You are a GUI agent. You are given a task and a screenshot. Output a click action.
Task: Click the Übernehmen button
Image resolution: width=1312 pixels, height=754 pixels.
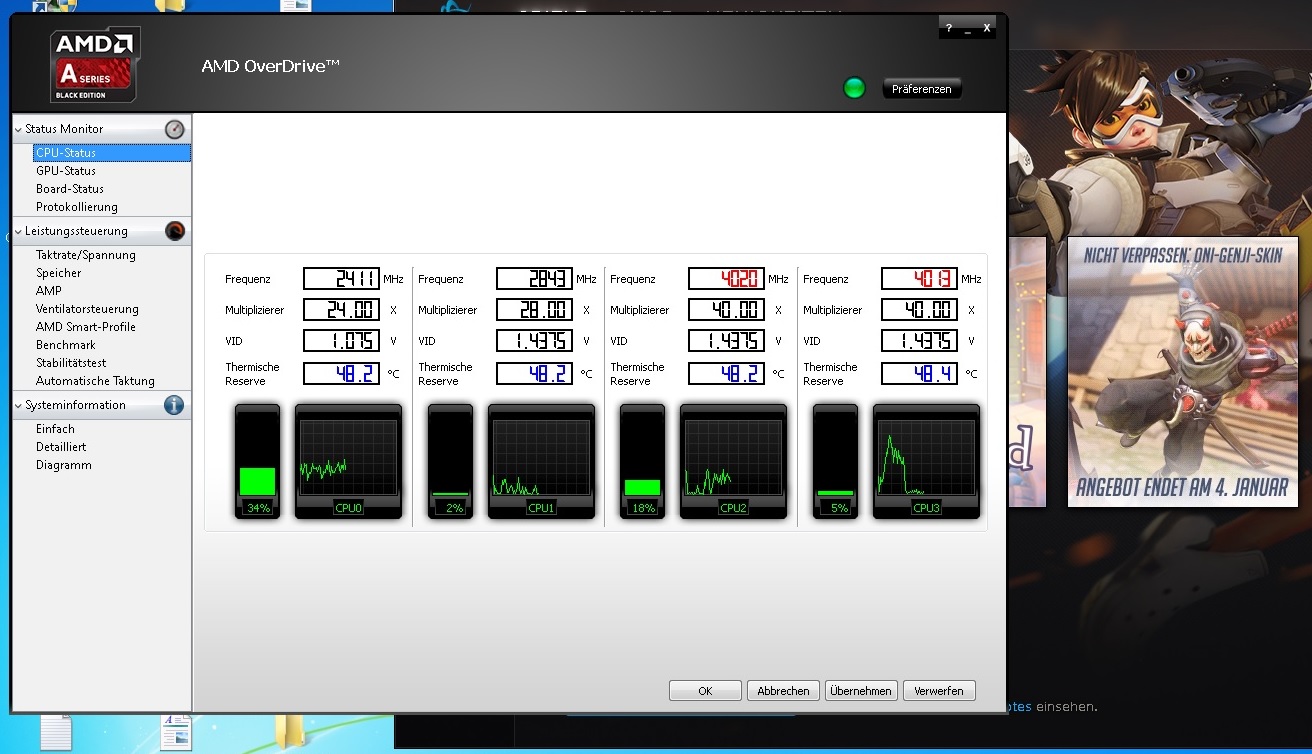click(x=861, y=691)
